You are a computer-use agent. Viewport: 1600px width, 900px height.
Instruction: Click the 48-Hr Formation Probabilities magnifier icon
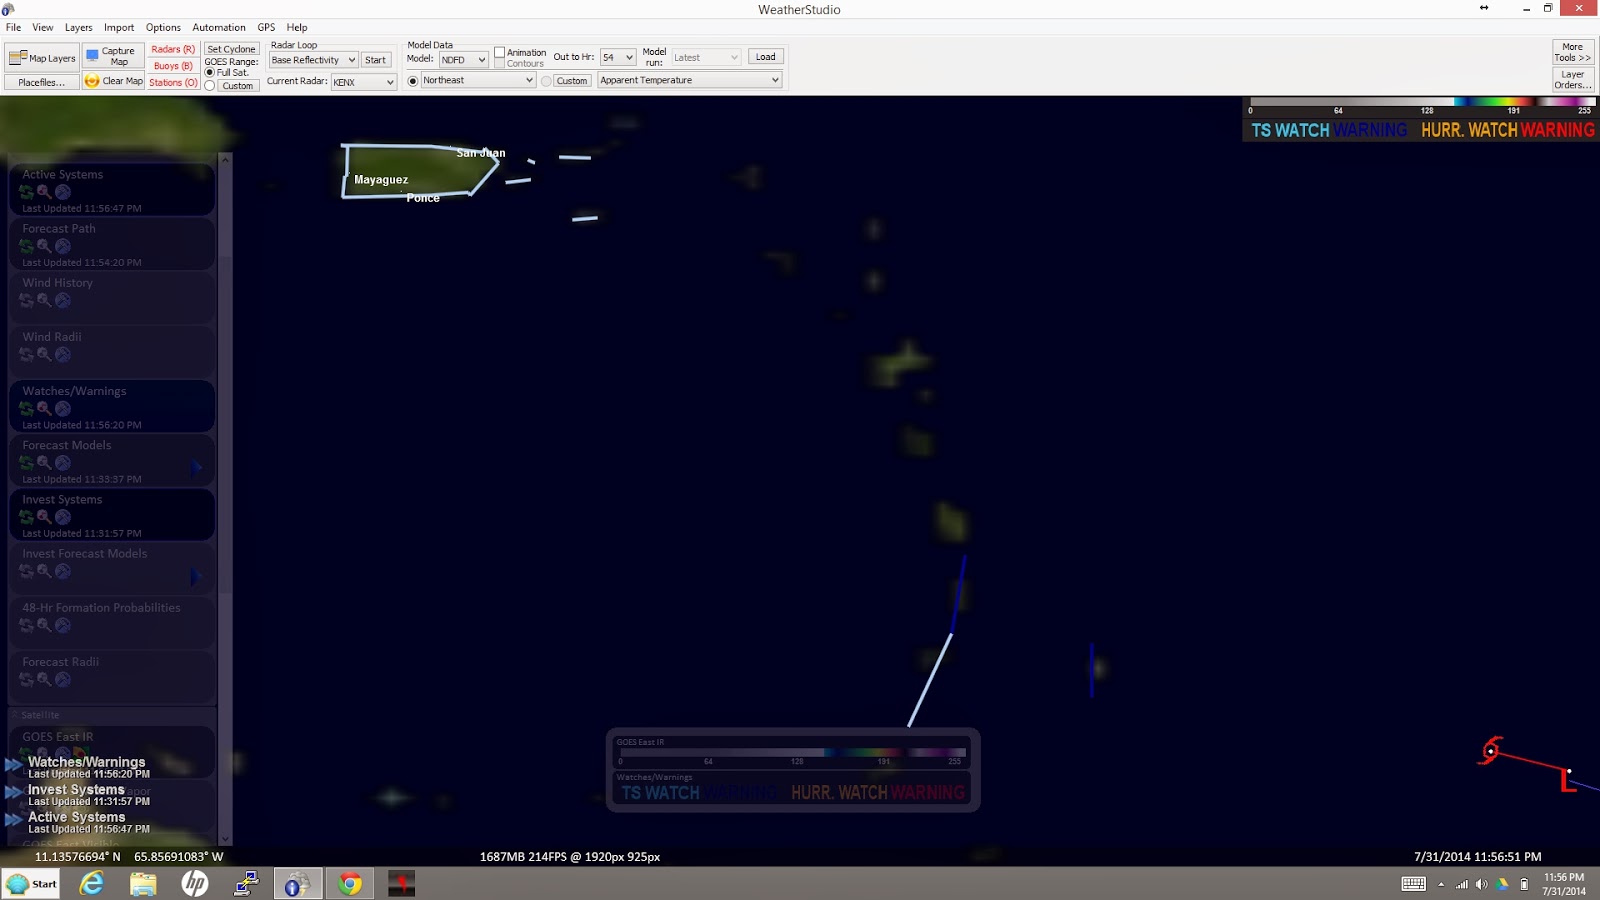[44, 625]
